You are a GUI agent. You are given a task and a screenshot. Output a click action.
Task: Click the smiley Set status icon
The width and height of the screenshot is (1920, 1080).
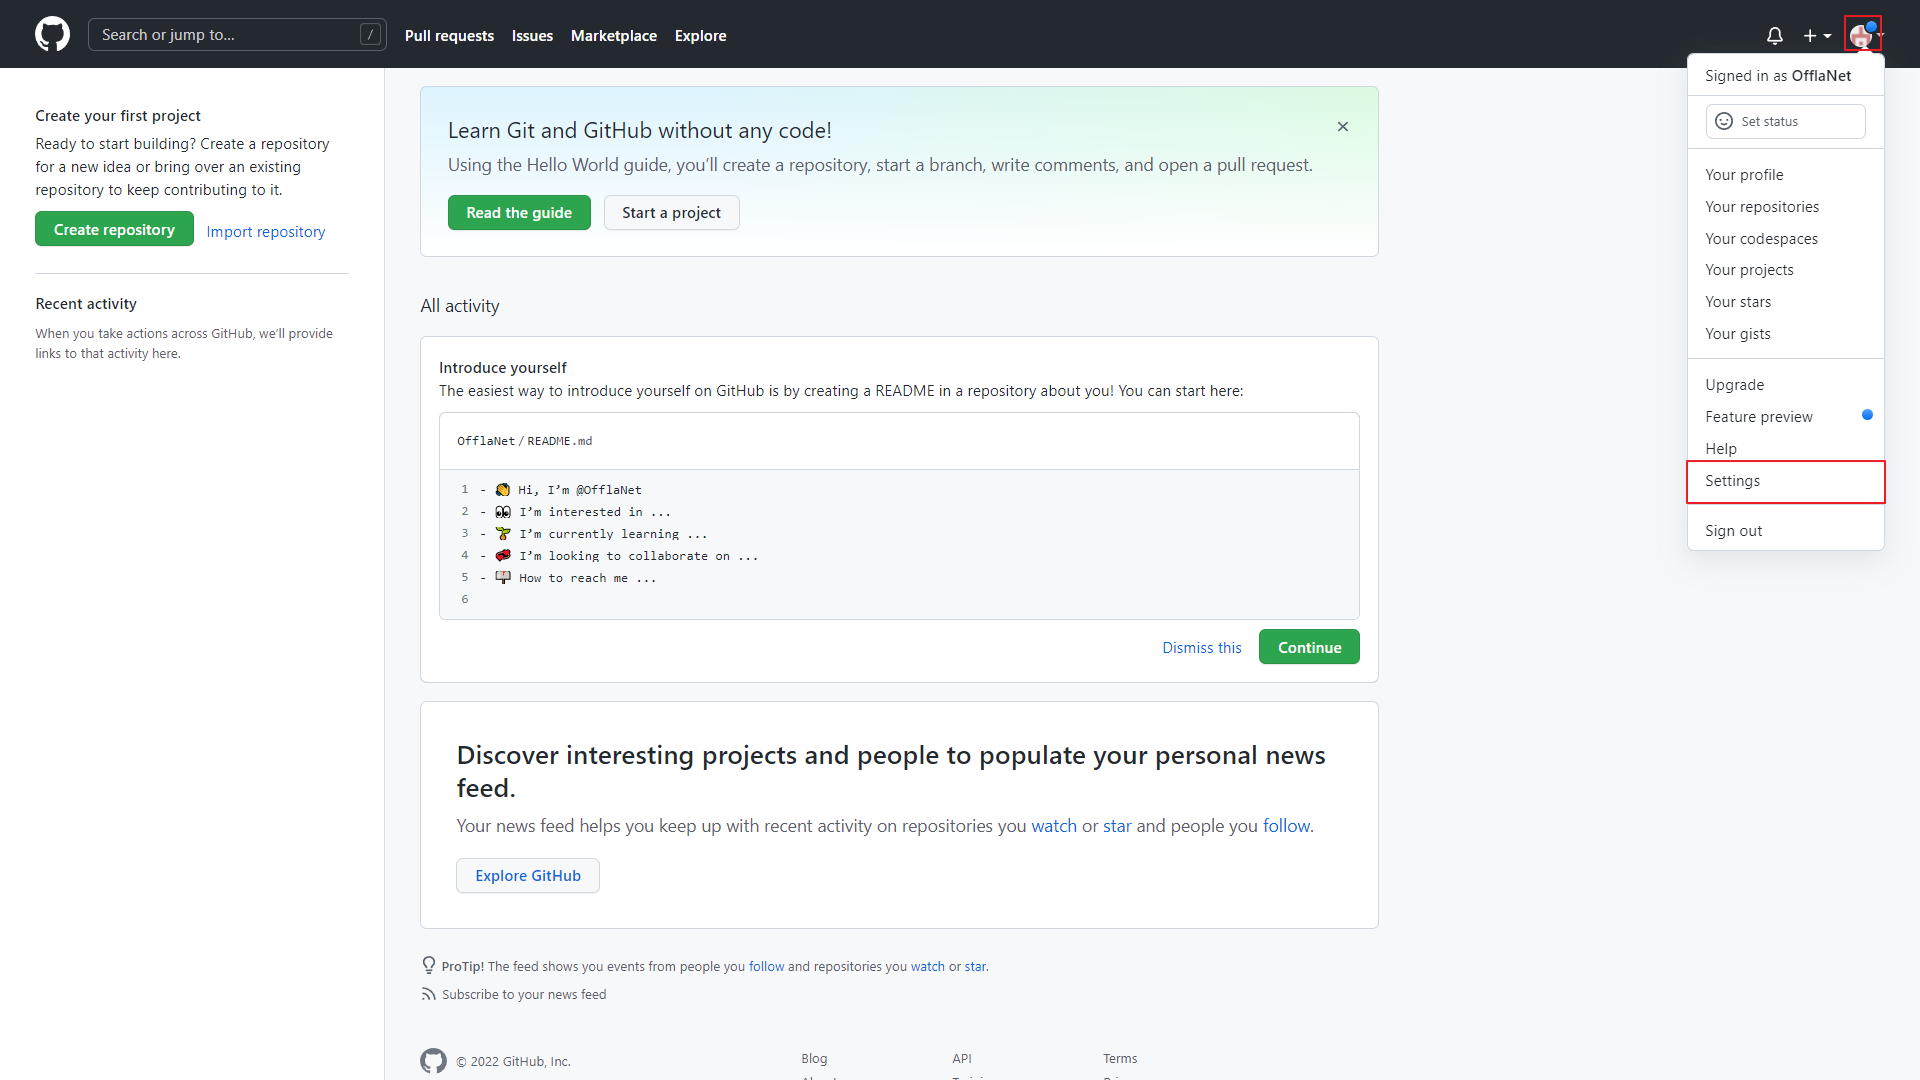1724,121
